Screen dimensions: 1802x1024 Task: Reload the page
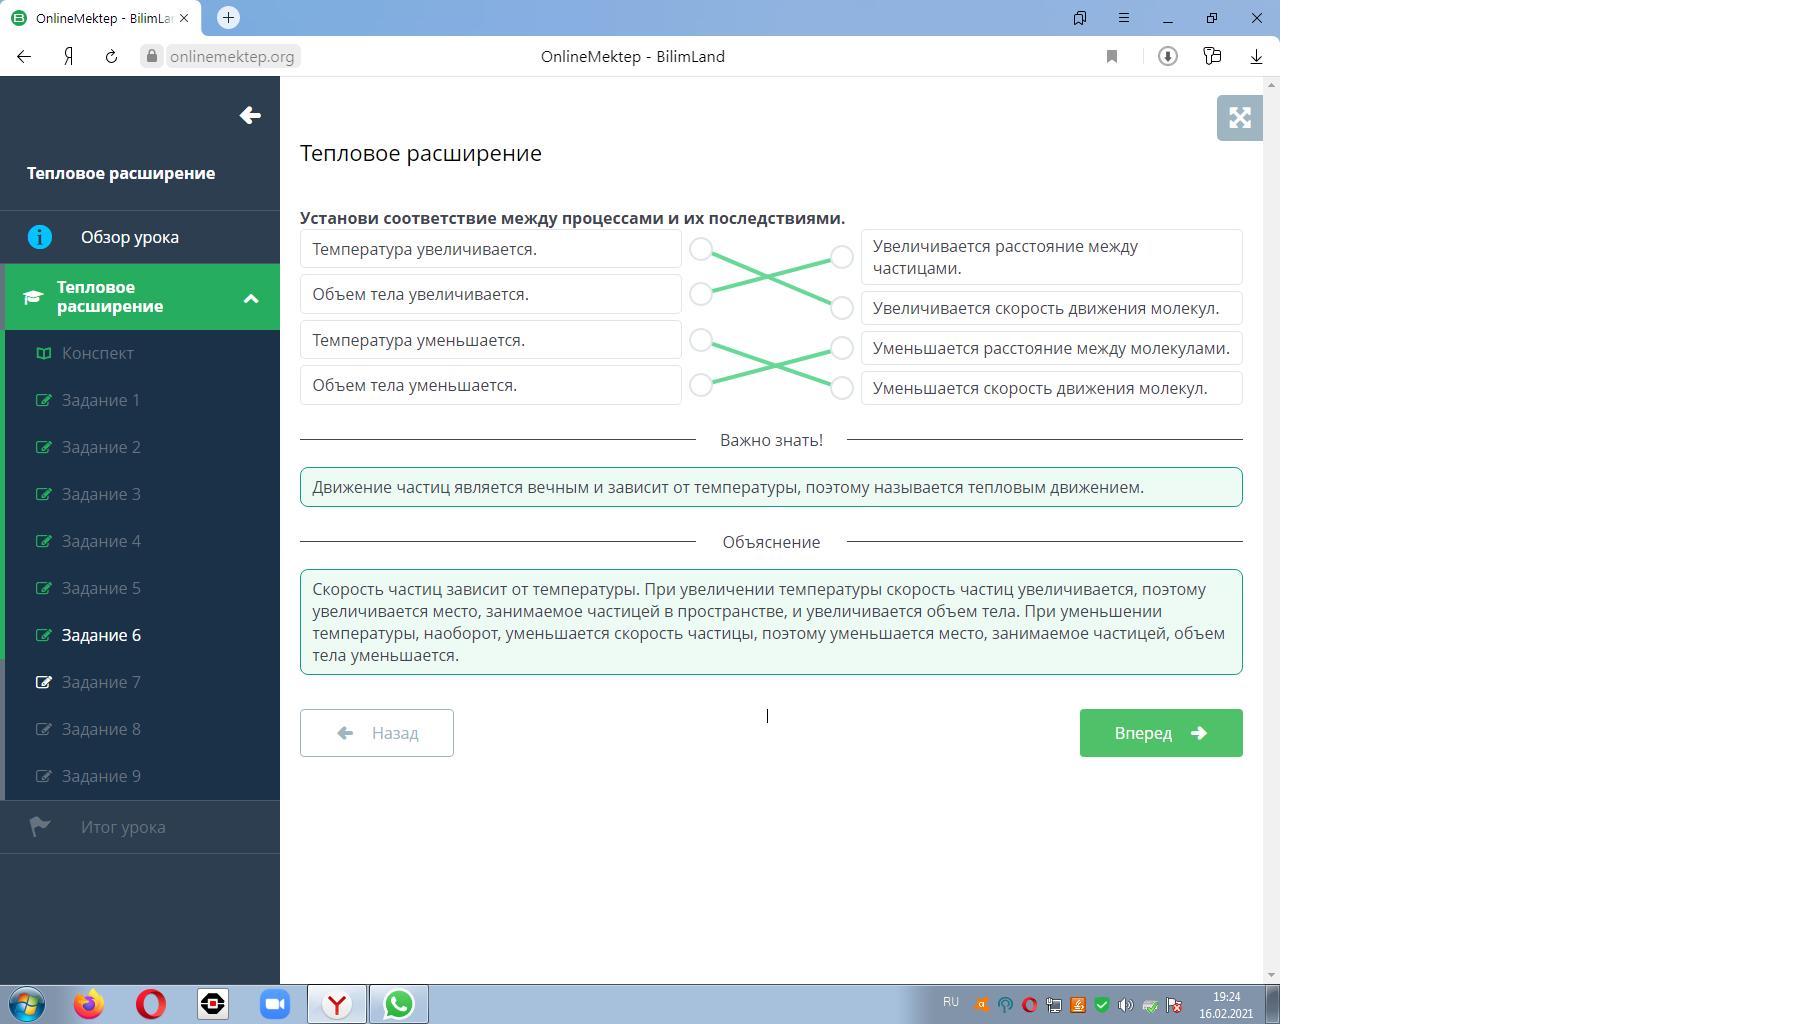click(x=111, y=56)
